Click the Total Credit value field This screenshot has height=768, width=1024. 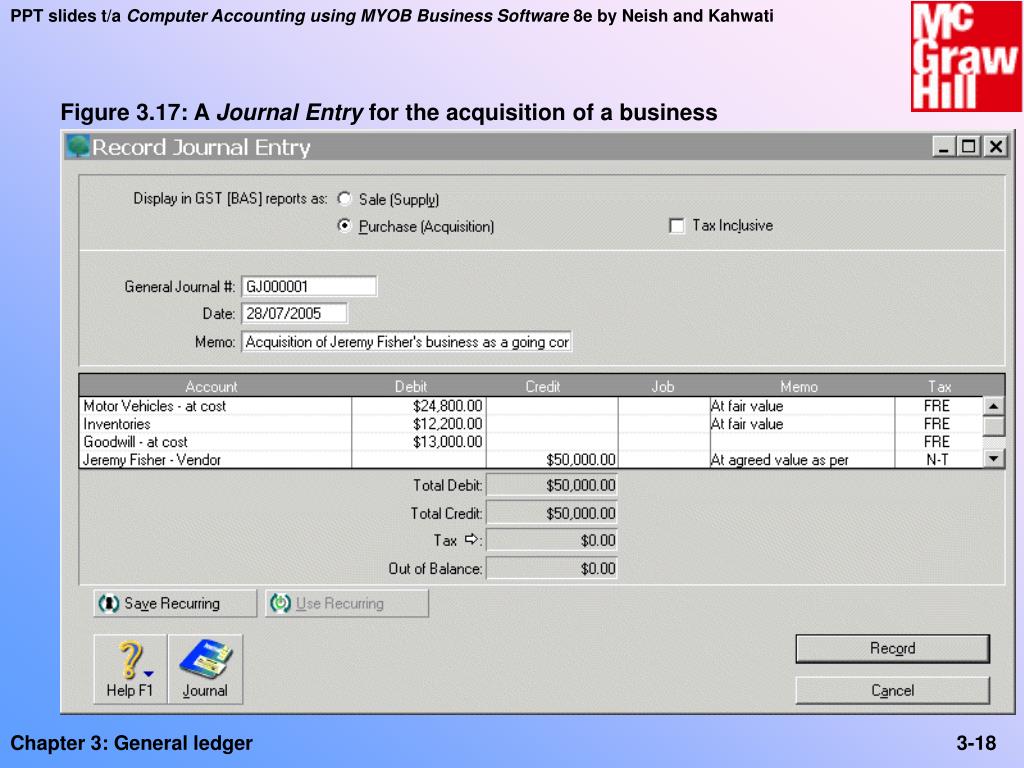point(552,513)
